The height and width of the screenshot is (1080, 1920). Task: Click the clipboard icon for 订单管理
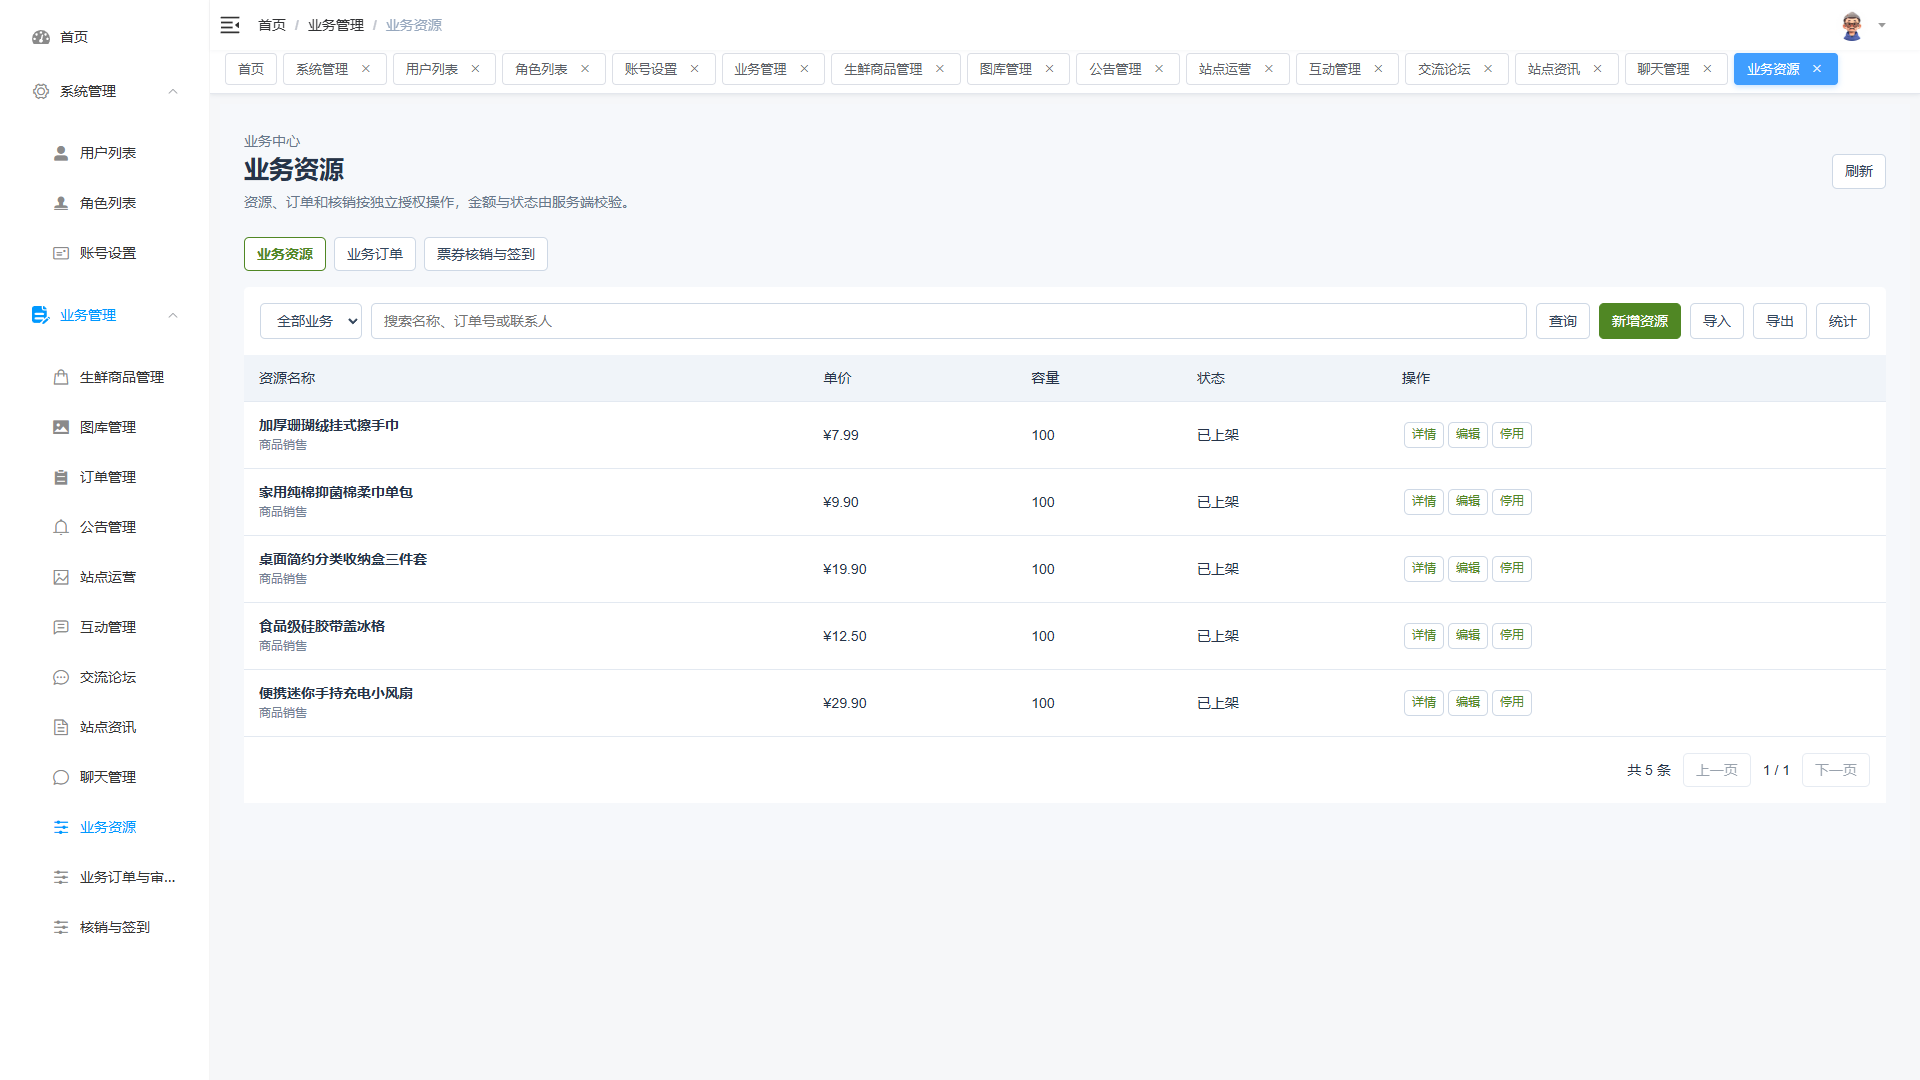(x=61, y=477)
